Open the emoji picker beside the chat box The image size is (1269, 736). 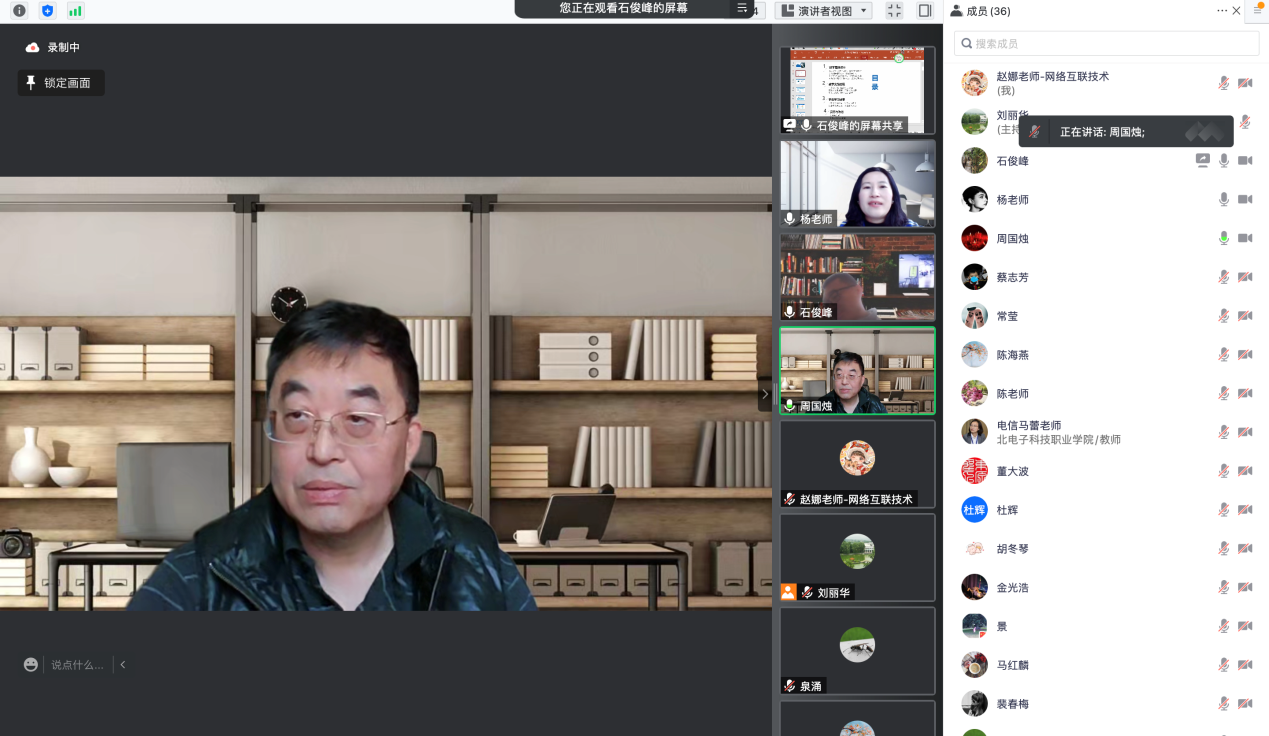pos(30,664)
